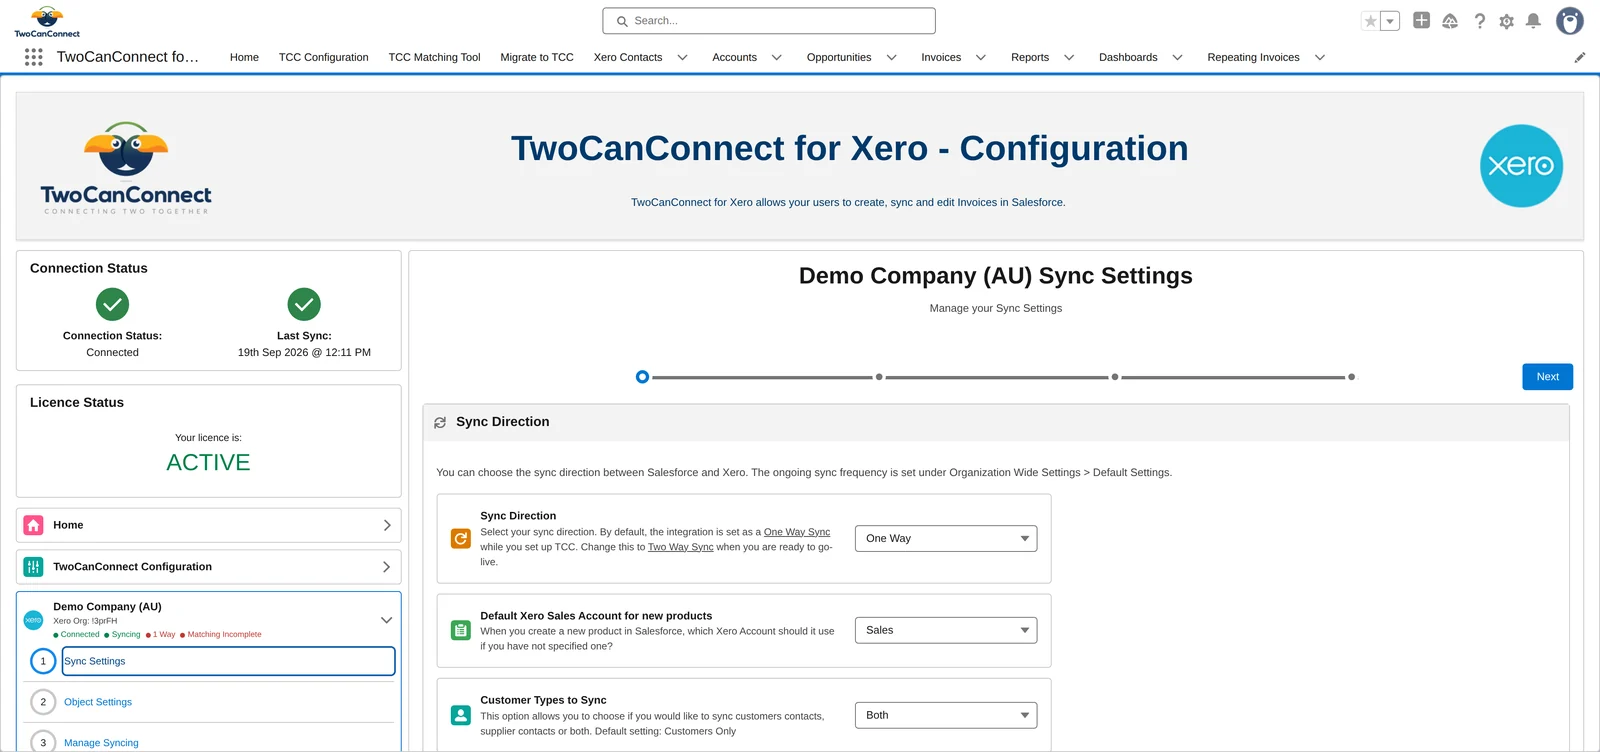The image size is (1600, 752).
Task: Open TwoCanConnect Configuration item arrow
Action: 387,567
